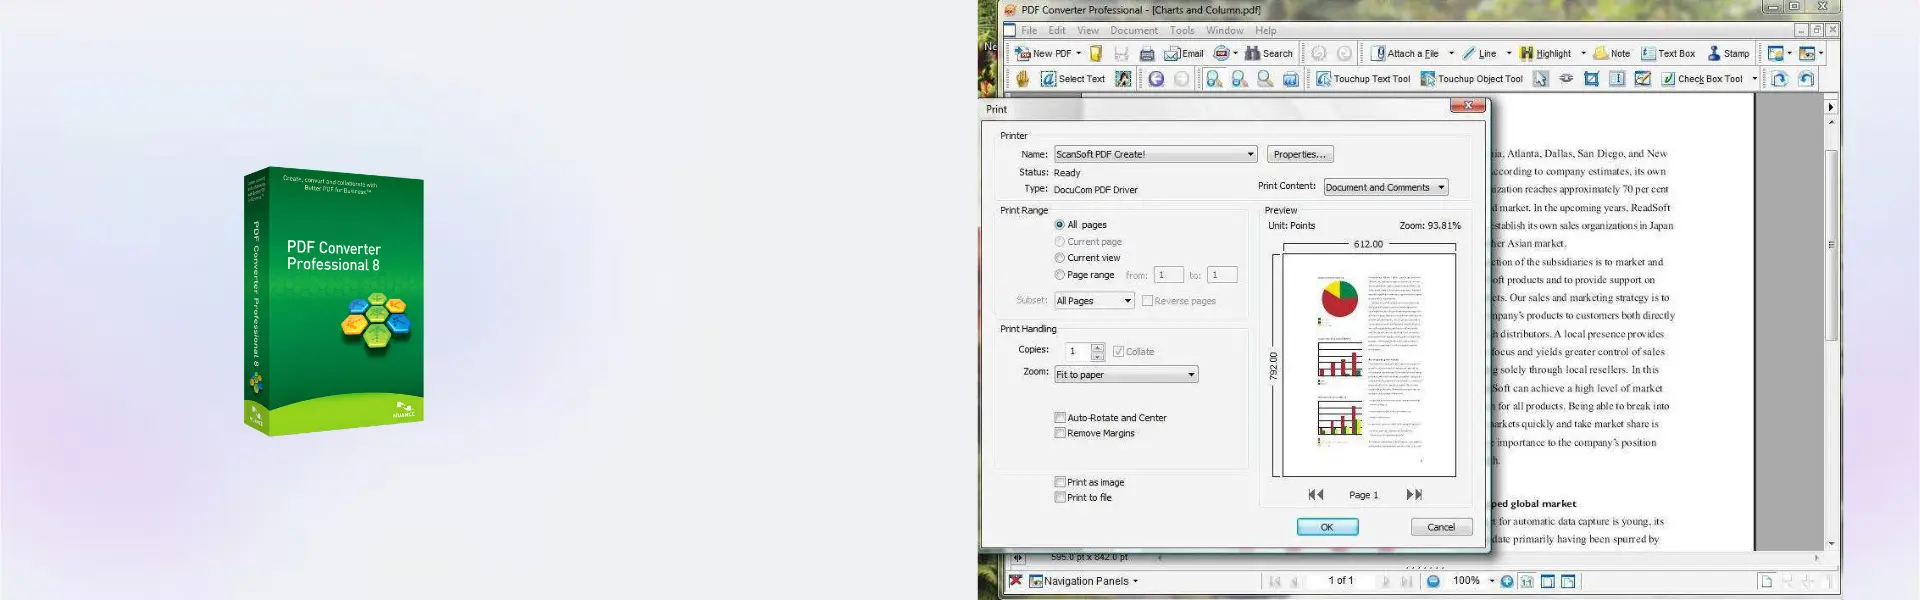1920x600 pixels.
Task: Select the Hand tool icon
Action: 1022,79
